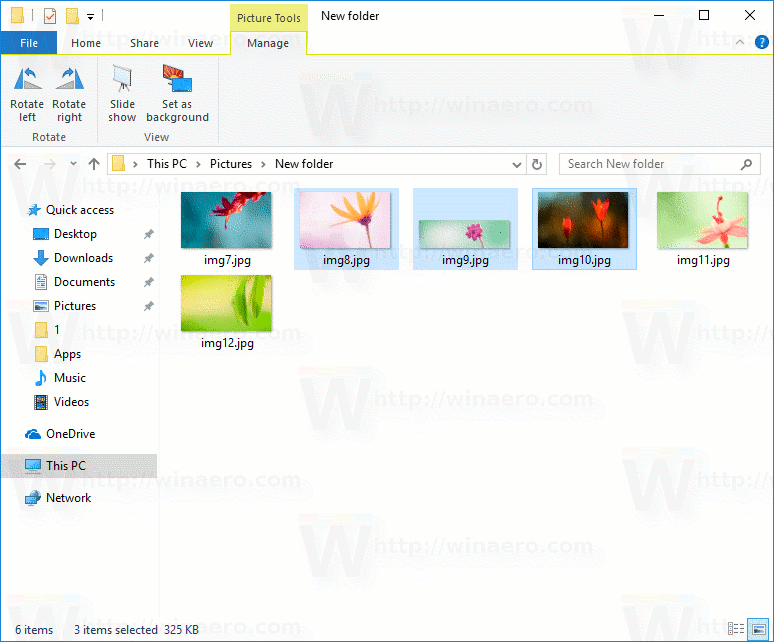
Task: Click New folder quick access toolbar icon
Action: pos(72,16)
